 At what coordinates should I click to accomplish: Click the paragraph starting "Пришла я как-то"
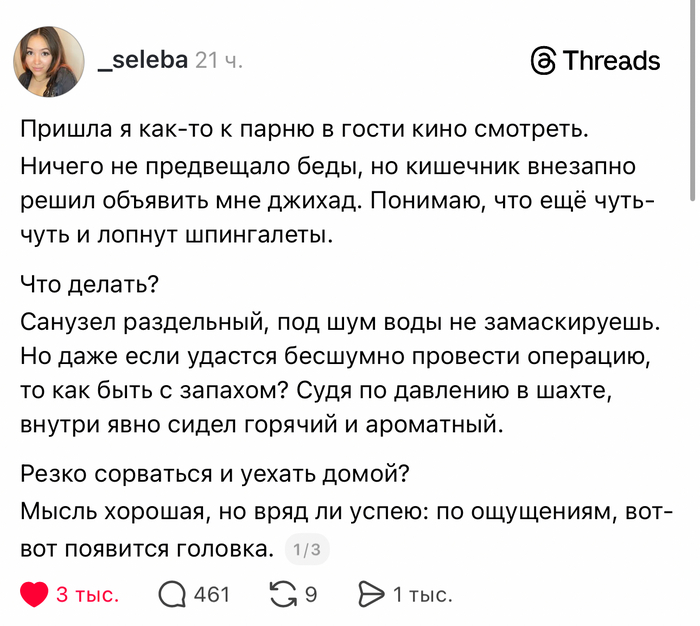pyautogui.click(x=312, y=131)
